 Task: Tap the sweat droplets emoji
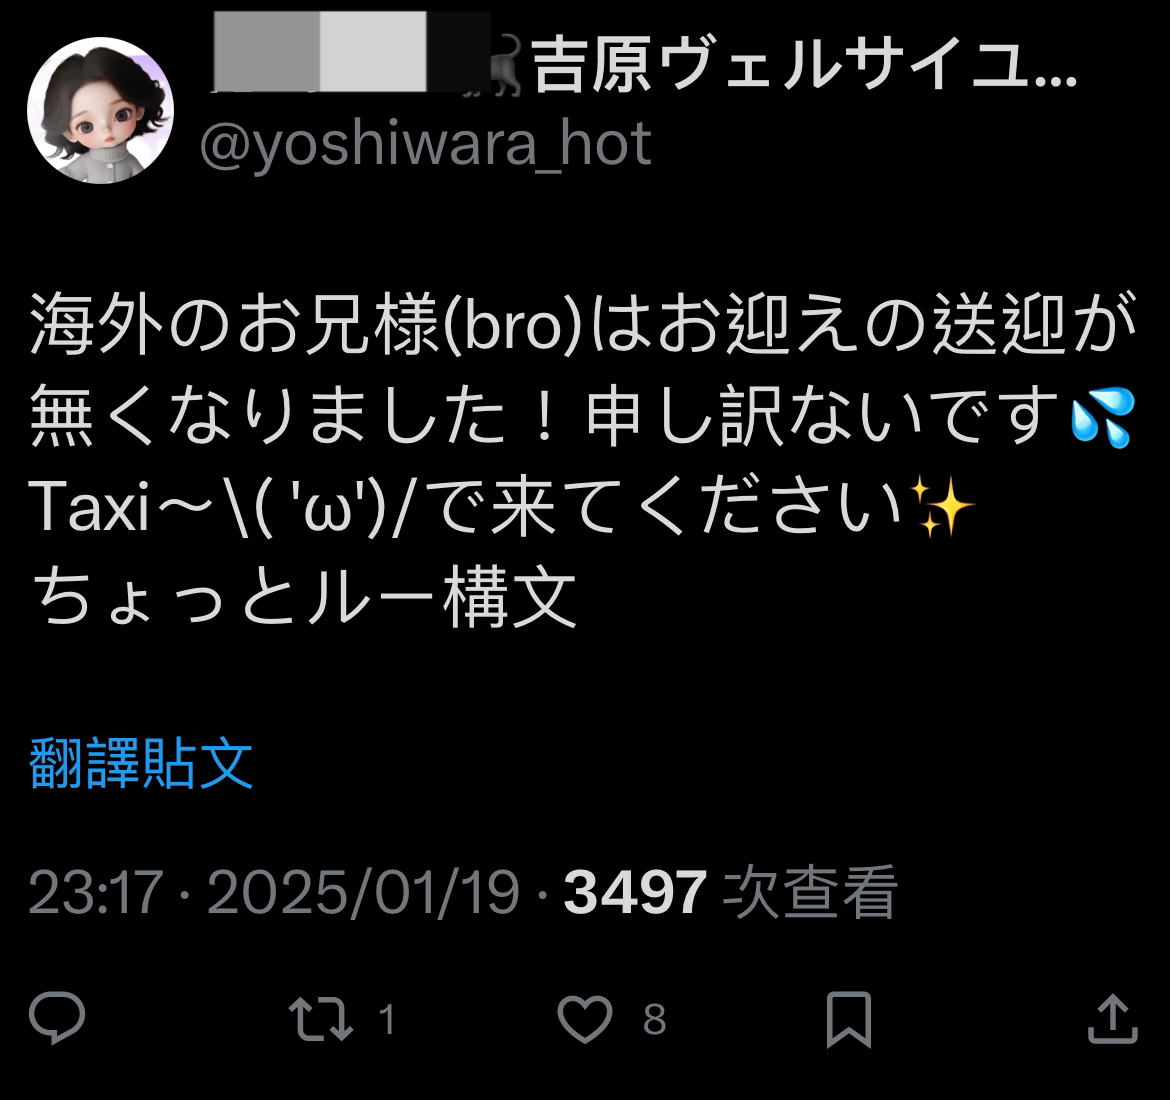pyautogui.click(x=1103, y=417)
